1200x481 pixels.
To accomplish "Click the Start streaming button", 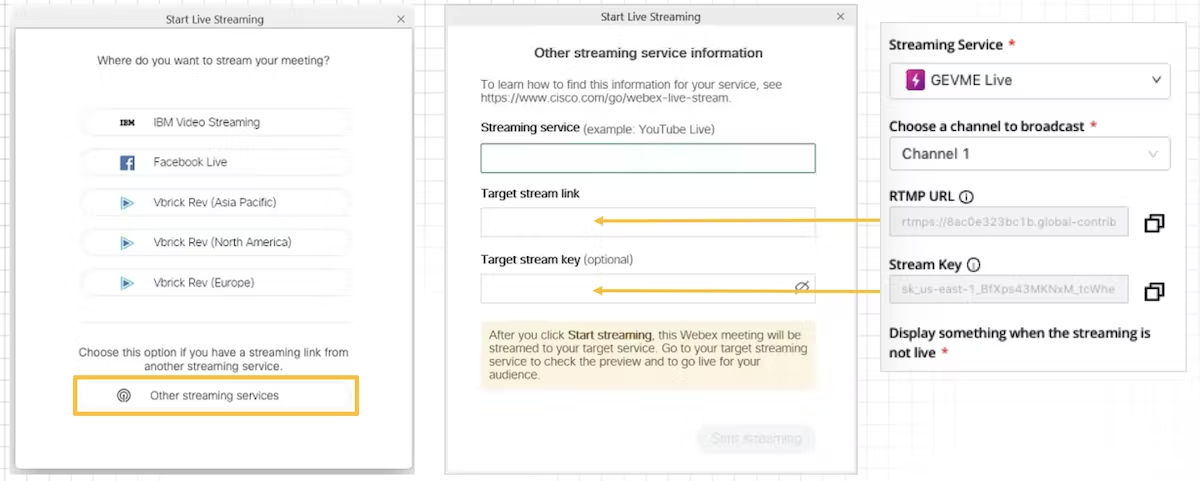I will [756, 438].
